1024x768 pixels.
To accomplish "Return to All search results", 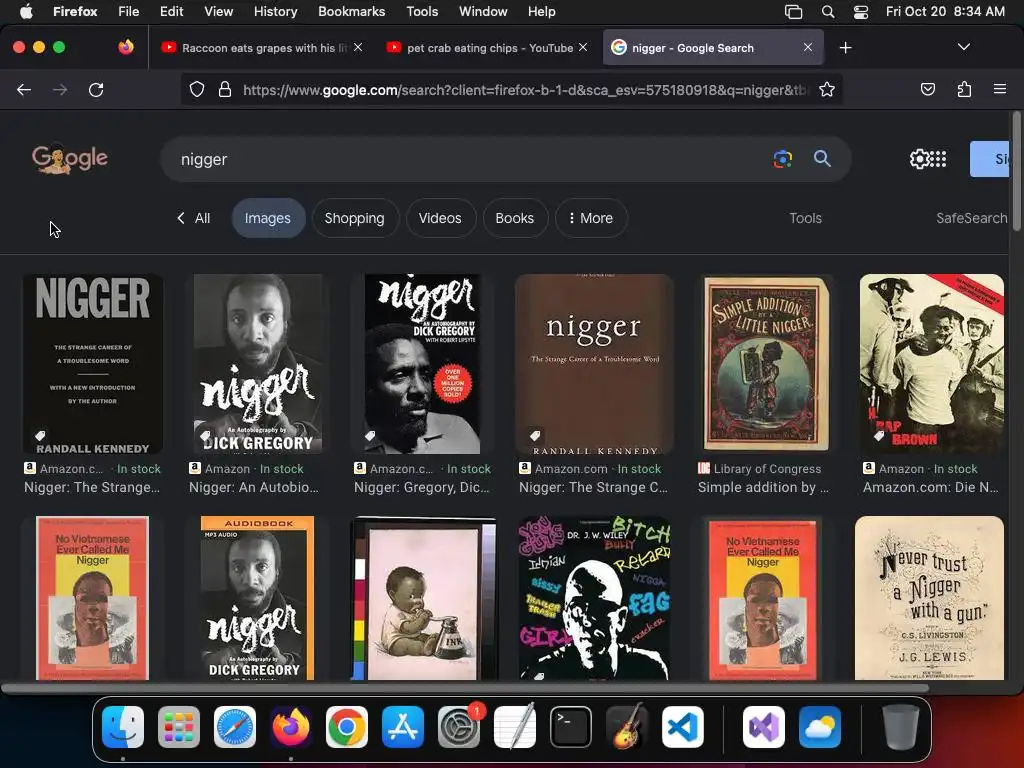I will tap(193, 218).
